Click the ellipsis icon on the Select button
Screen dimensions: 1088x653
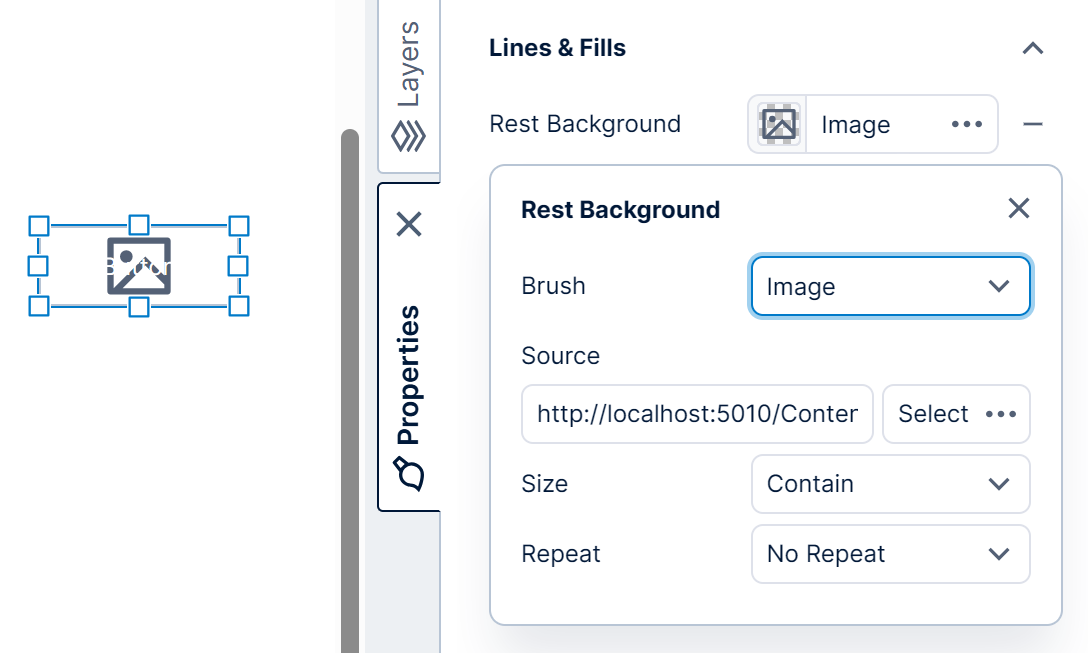[999, 414]
